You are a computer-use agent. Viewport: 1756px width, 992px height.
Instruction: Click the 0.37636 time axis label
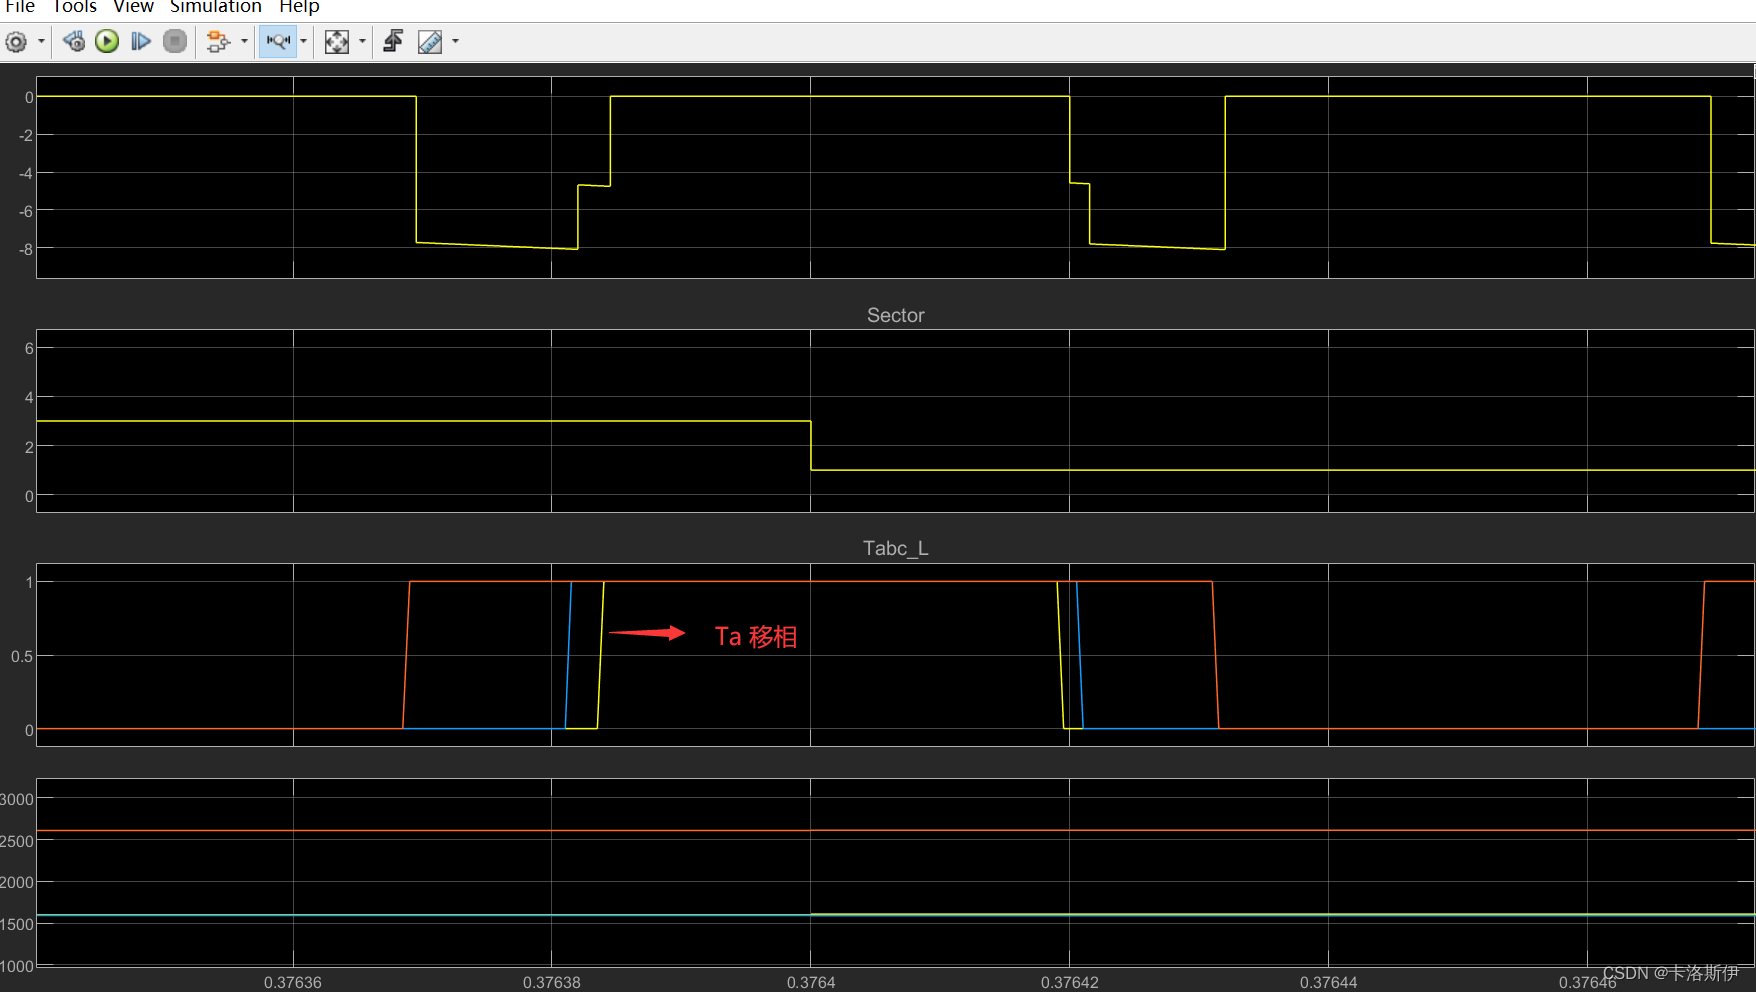[x=293, y=982]
